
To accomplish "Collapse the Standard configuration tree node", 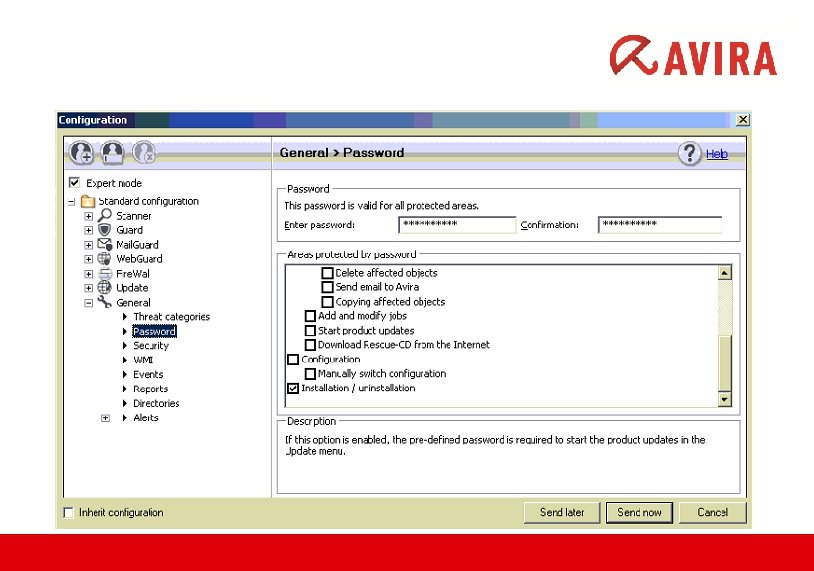I will click(72, 201).
